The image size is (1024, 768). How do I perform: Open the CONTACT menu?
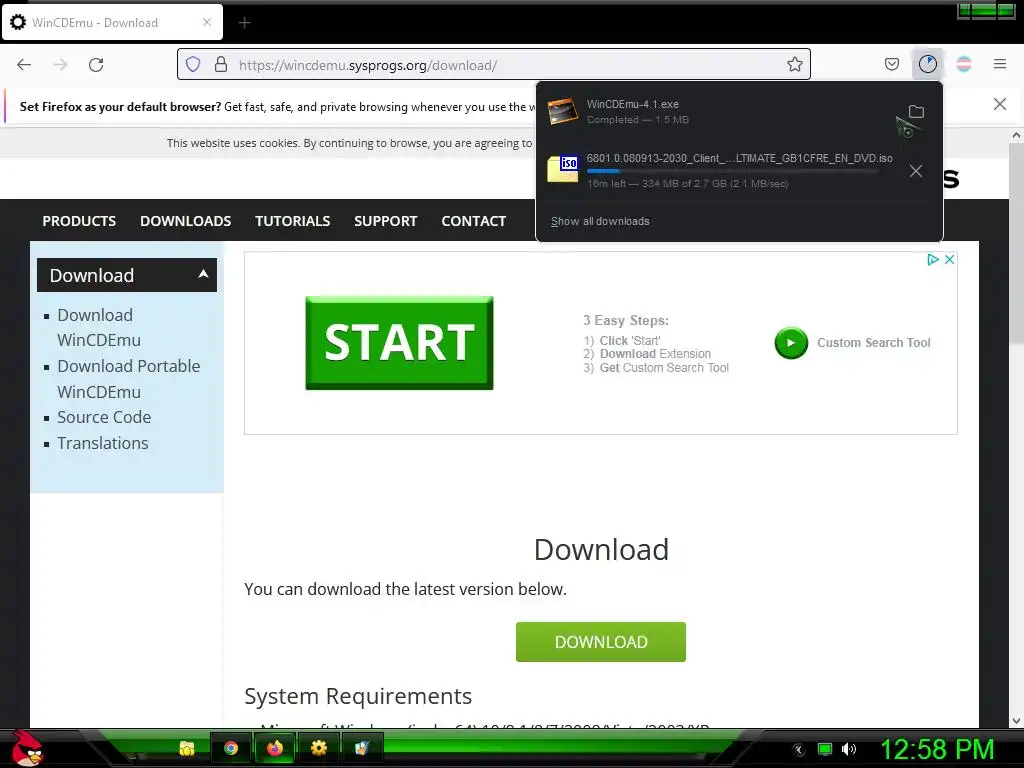coord(473,221)
